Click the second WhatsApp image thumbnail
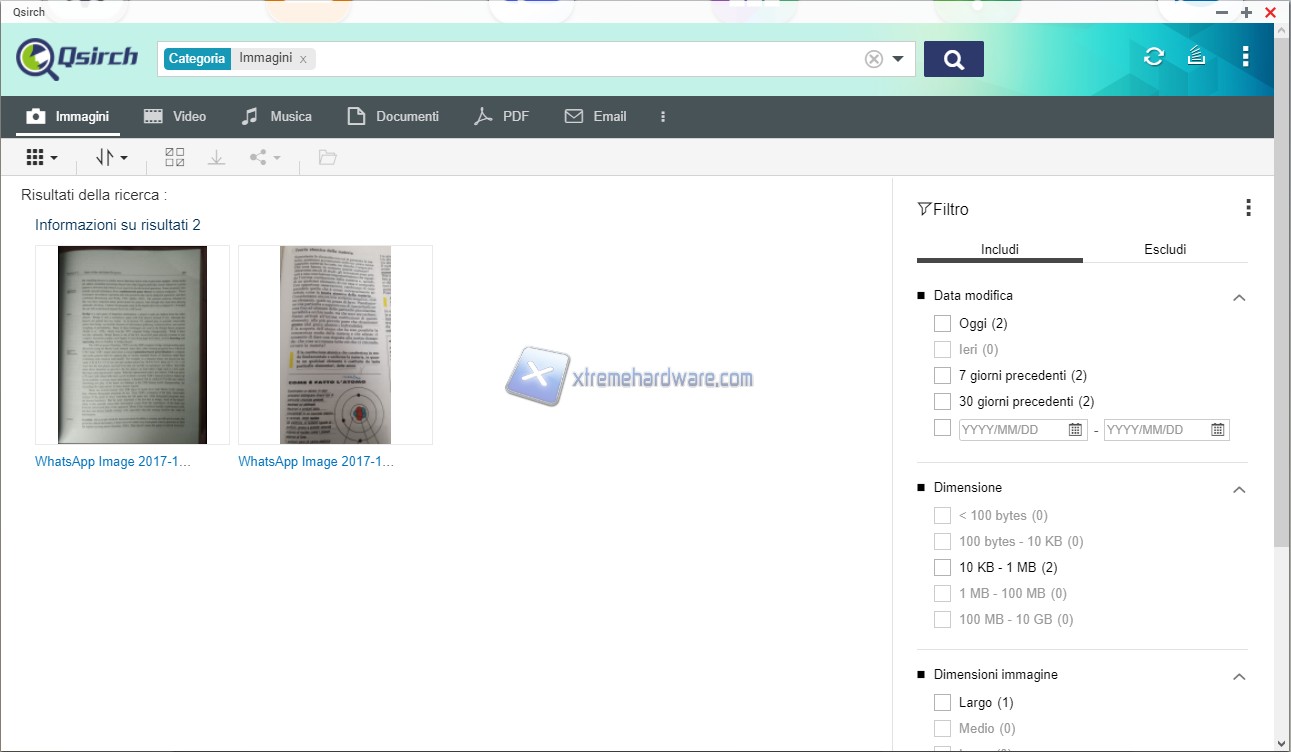 click(x=335, y=344)
